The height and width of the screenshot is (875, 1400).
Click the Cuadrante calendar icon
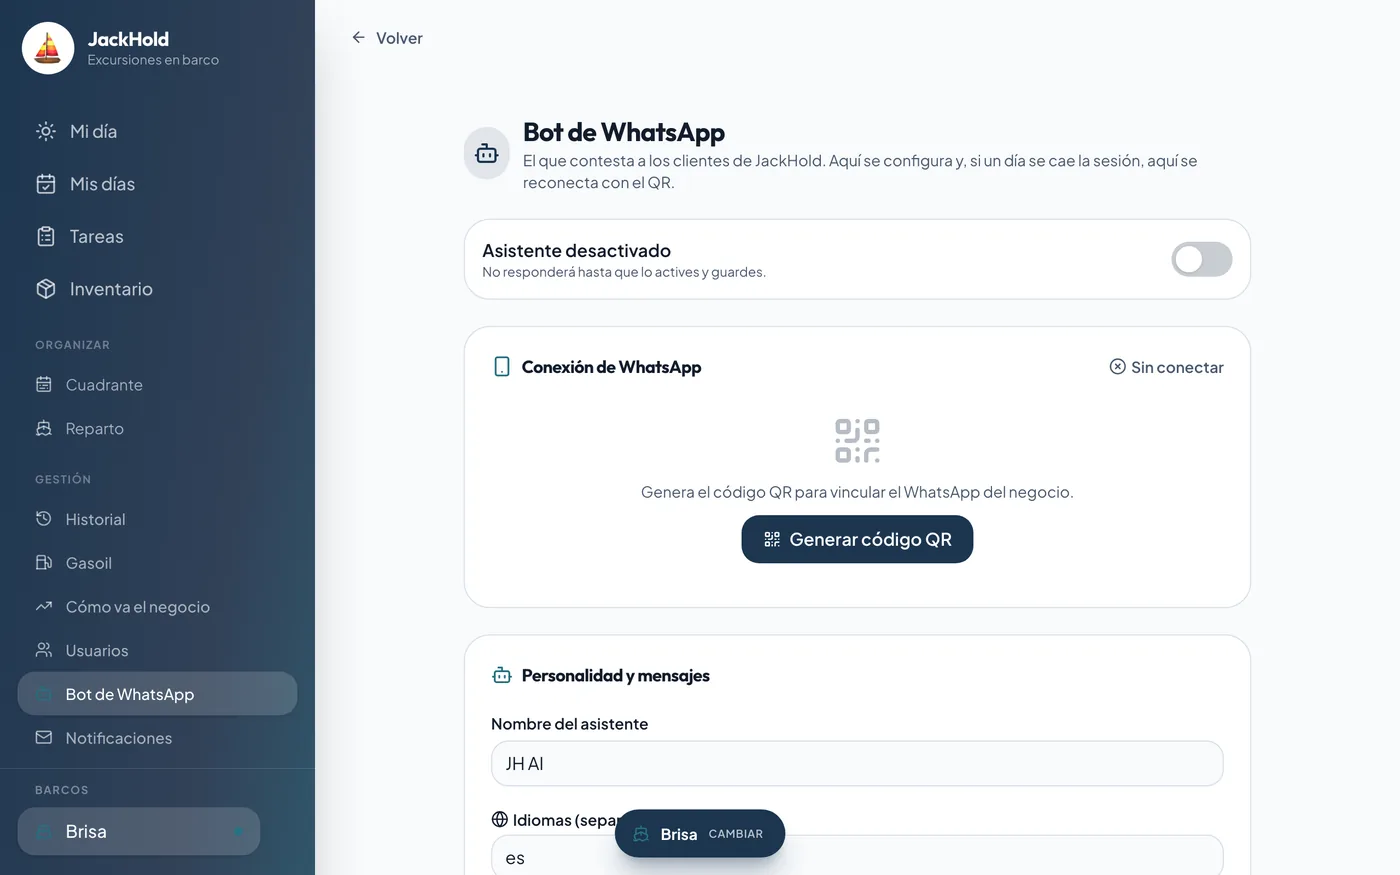pos(44,384)
